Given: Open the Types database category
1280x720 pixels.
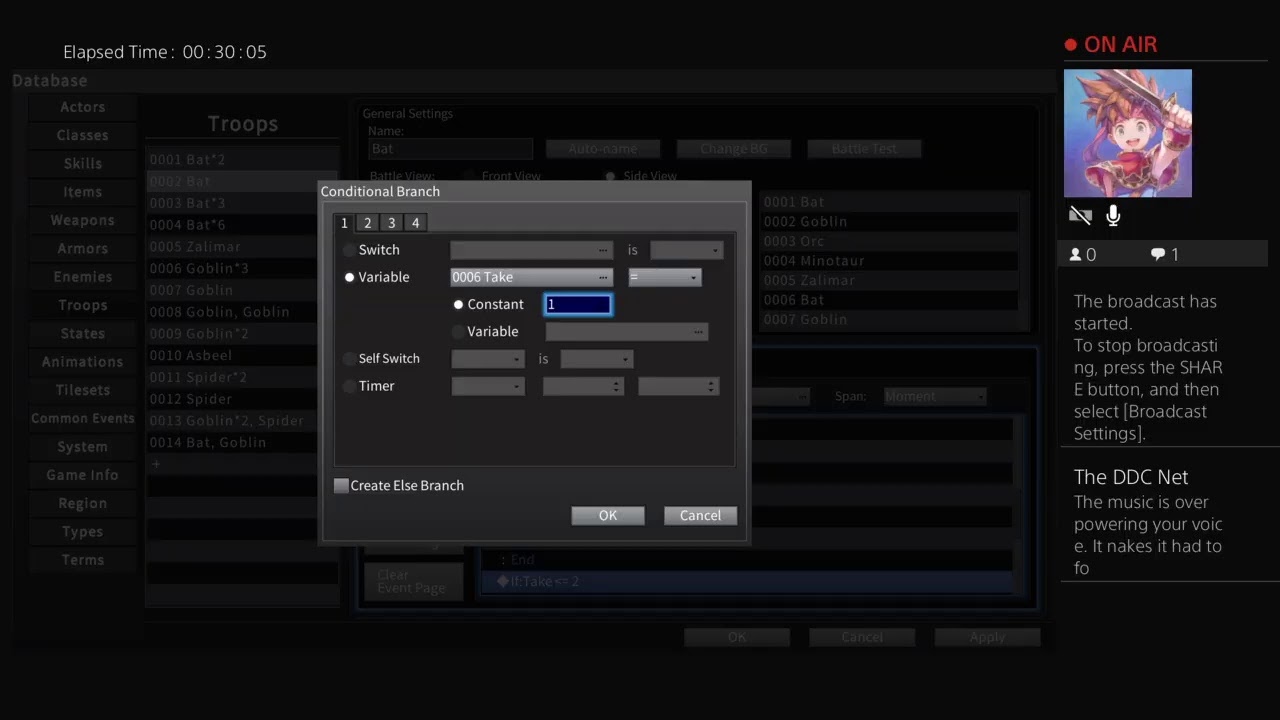Looking at the screenshot, I should 83,532.
